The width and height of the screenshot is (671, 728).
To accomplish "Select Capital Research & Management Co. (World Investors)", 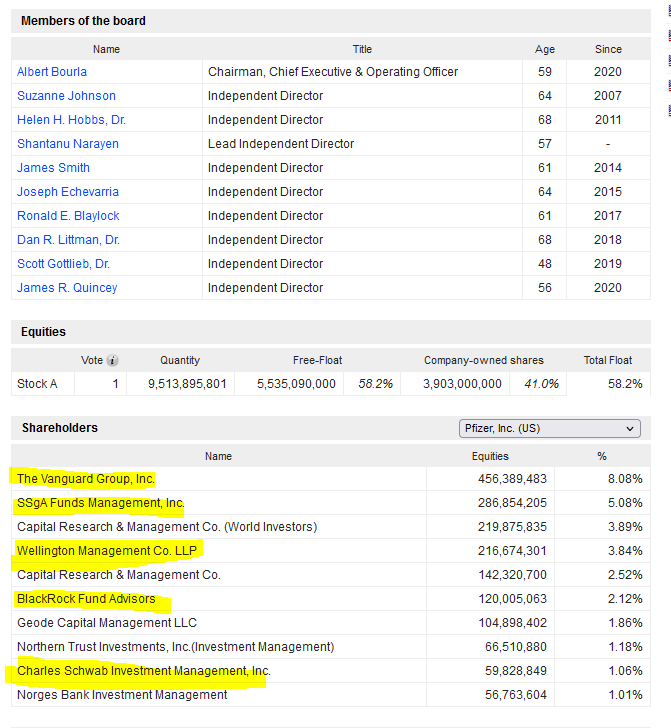I will click(167, 527).
